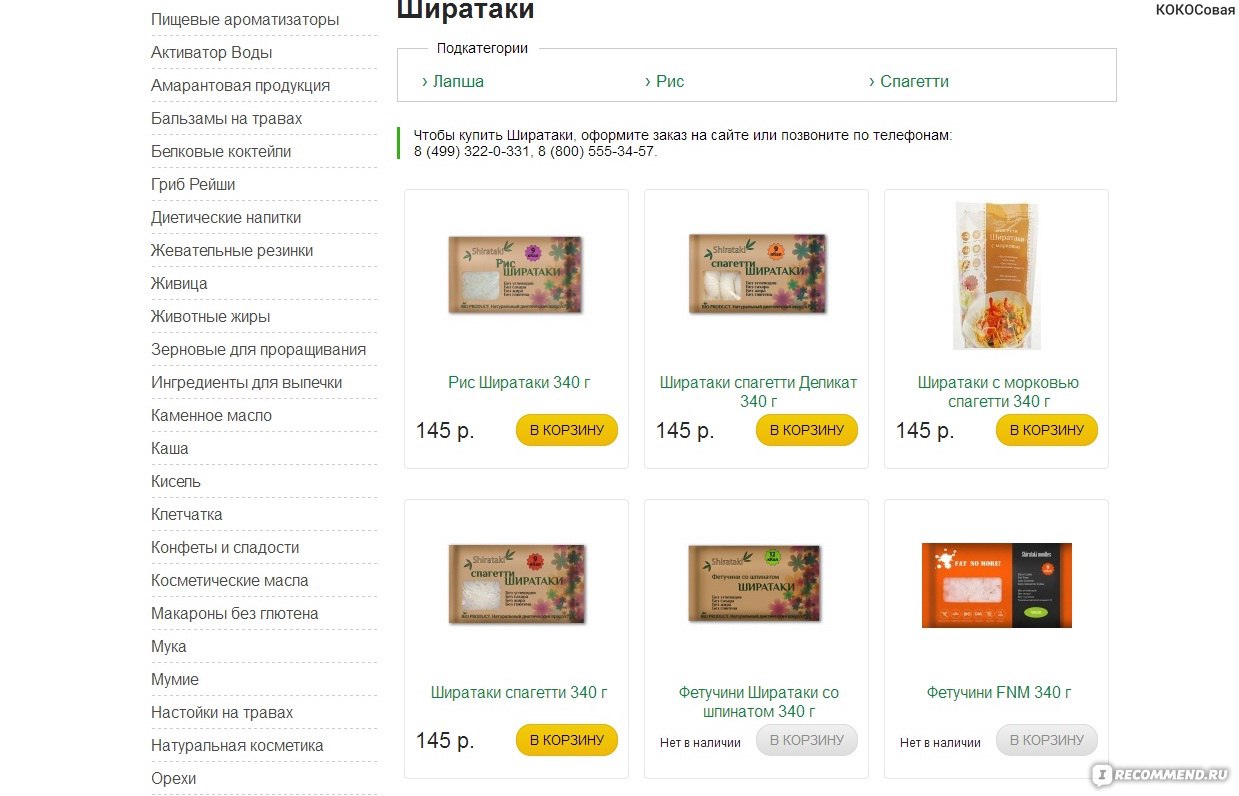
Task: Open the Ширатаки спагетти 340 г image
Action: tap(517, 585)
